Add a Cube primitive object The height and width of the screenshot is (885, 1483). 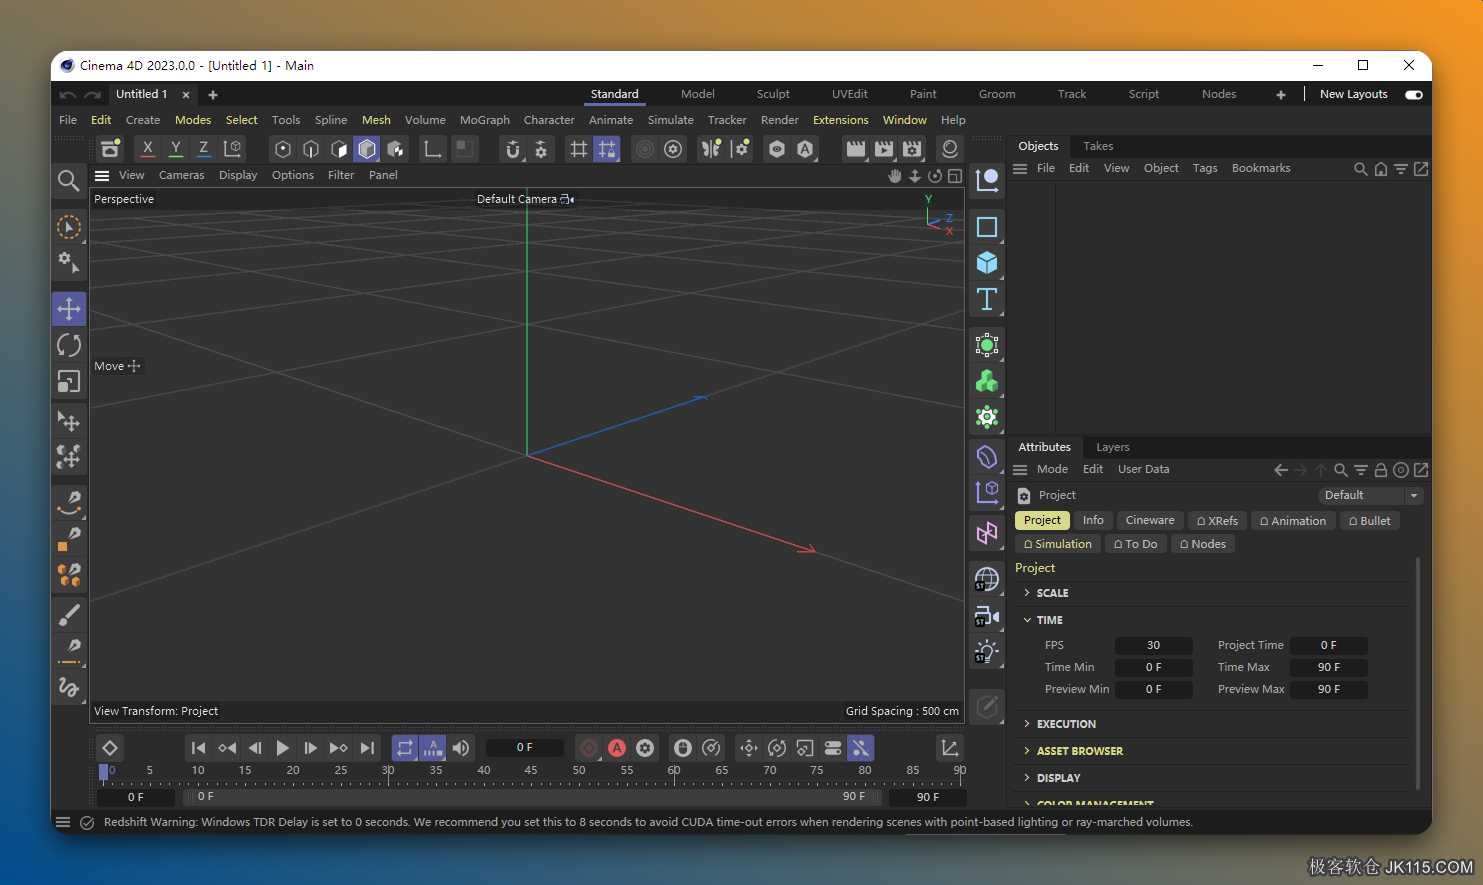coord(987,263)
